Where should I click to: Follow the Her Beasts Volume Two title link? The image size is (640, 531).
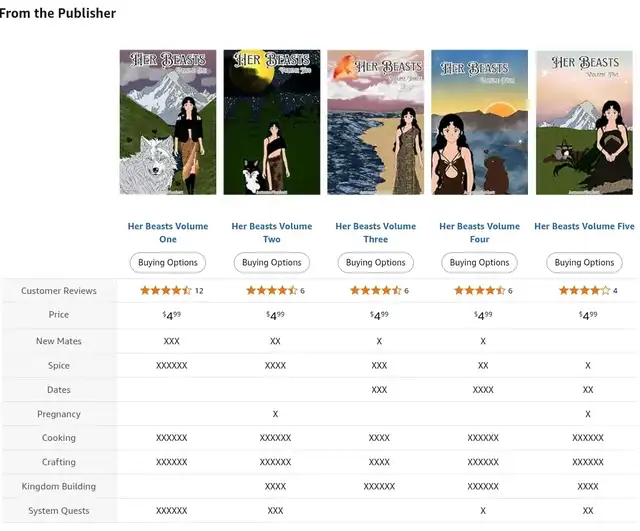272,233
